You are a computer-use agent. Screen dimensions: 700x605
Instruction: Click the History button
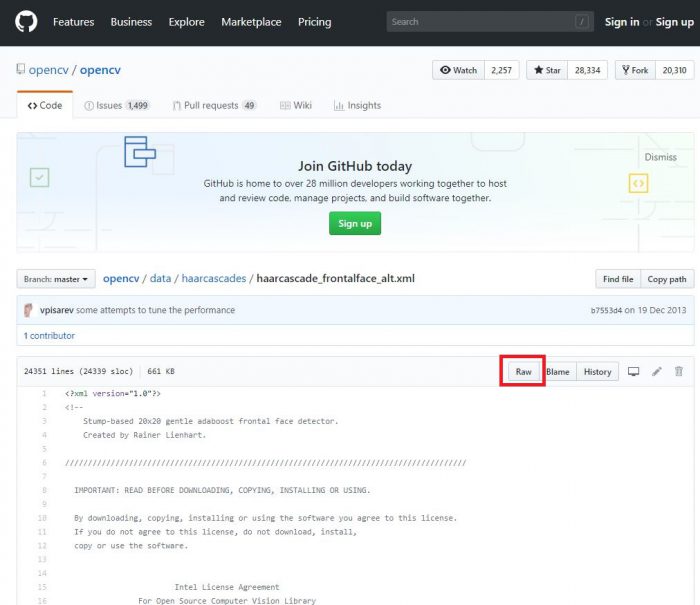coord(597,371)
